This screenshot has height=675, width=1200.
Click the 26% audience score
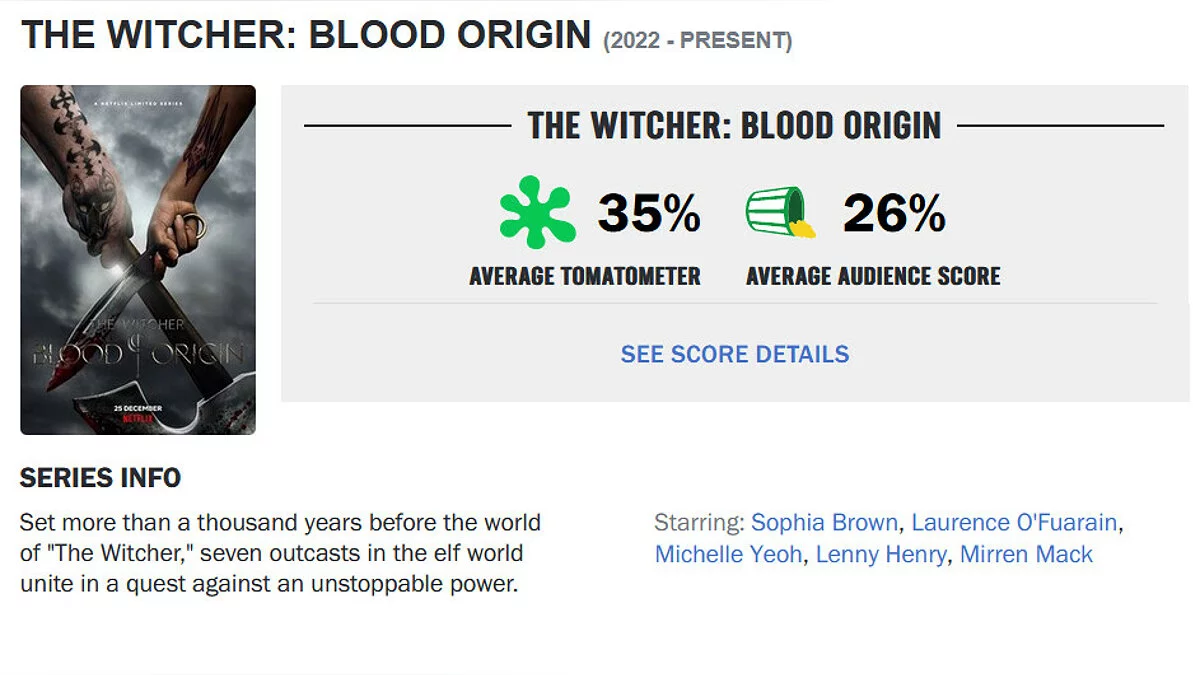(x=894, y=212)
